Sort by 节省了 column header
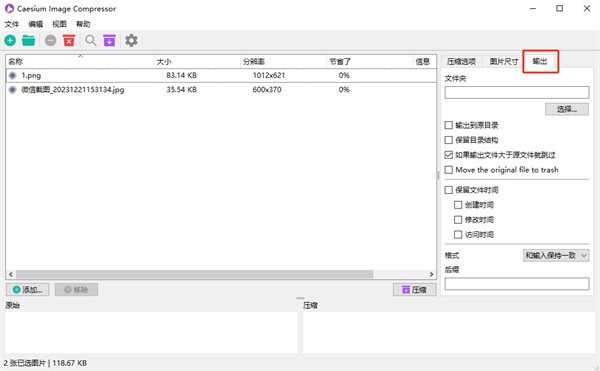600x371 pixels. tap(370, 62)
